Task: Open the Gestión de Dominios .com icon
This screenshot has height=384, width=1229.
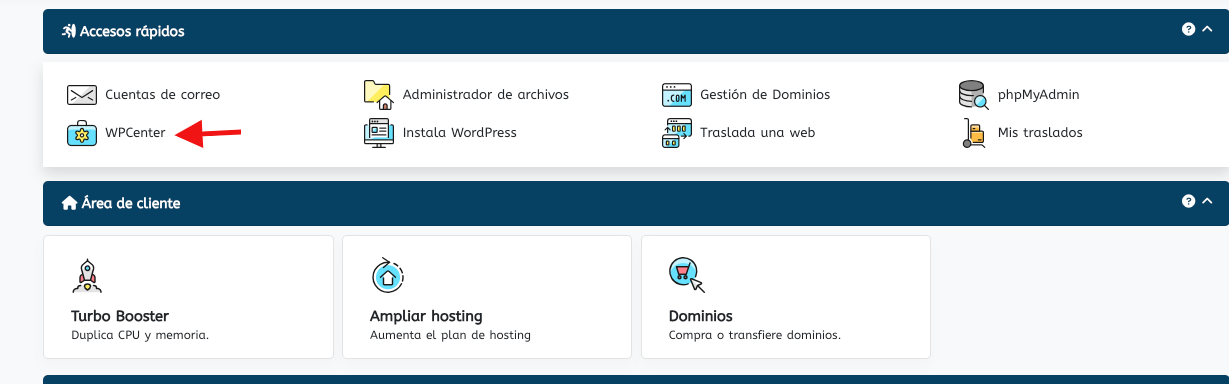Action: pyautogui.click(x=676, y=94)
